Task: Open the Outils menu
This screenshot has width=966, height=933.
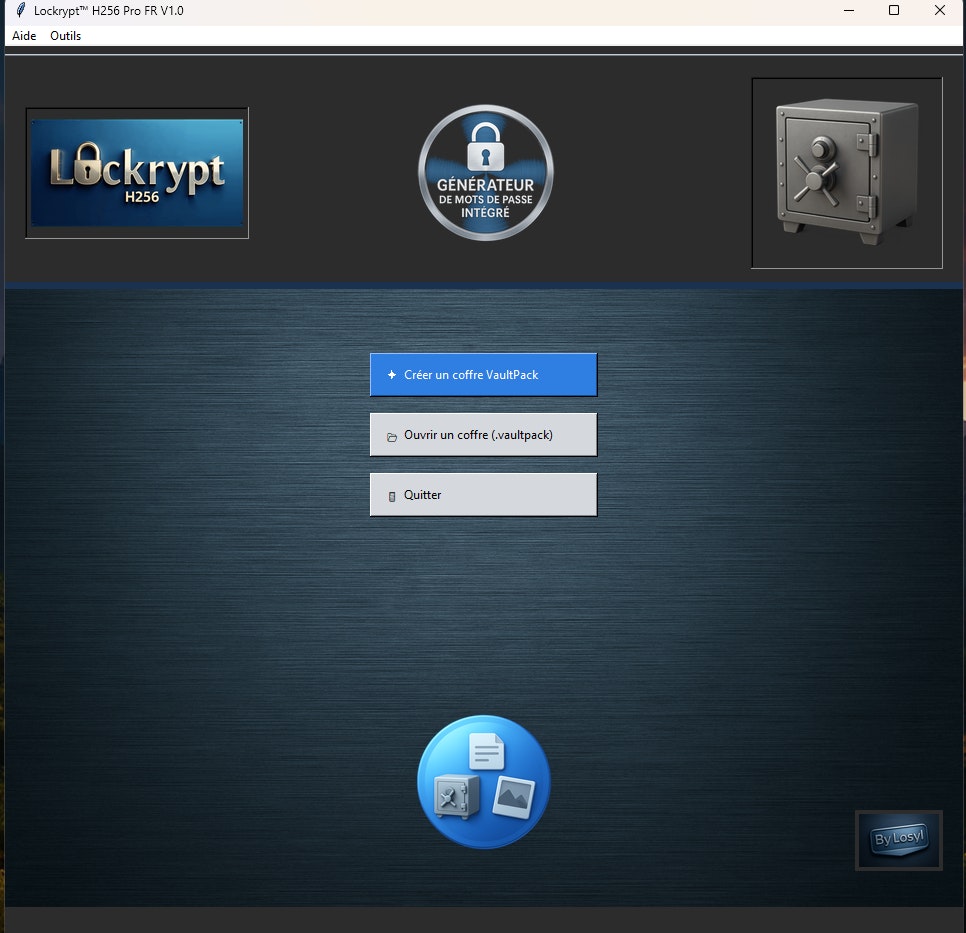Action: tap(65, 36)
